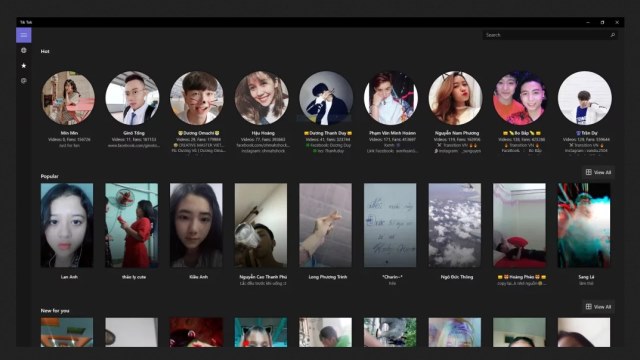Open first New for you thumbnail with orange ceiling

(67, 332)
